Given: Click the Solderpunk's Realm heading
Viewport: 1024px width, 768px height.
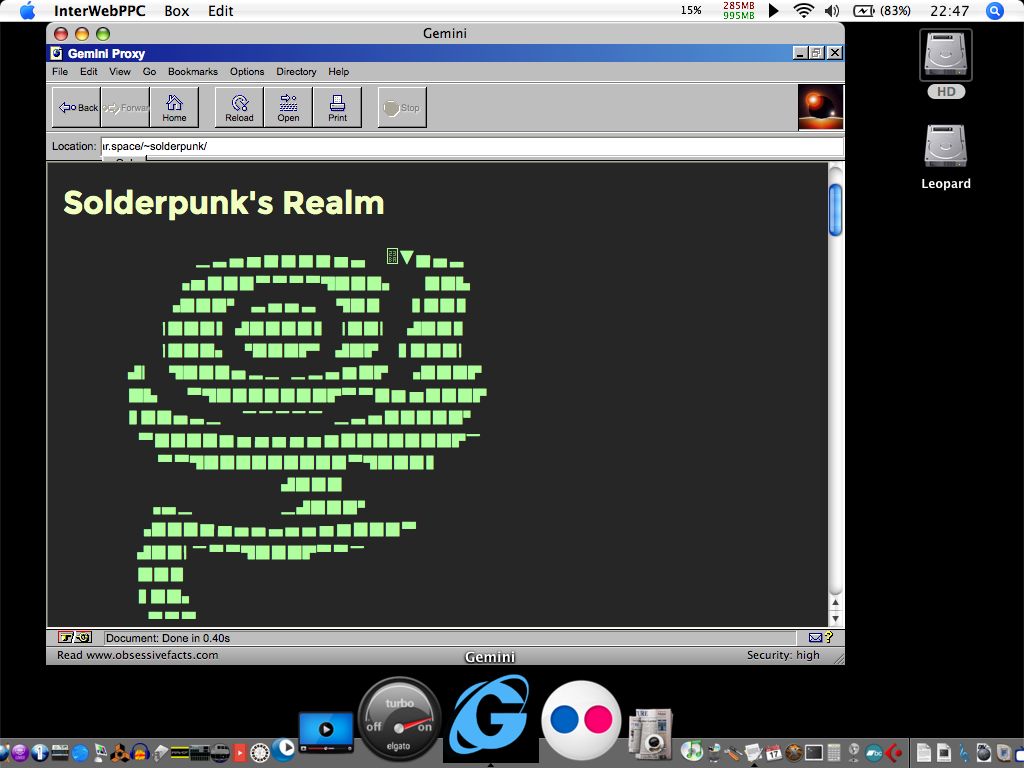Looking at the screenshot, I should [224, 202].
